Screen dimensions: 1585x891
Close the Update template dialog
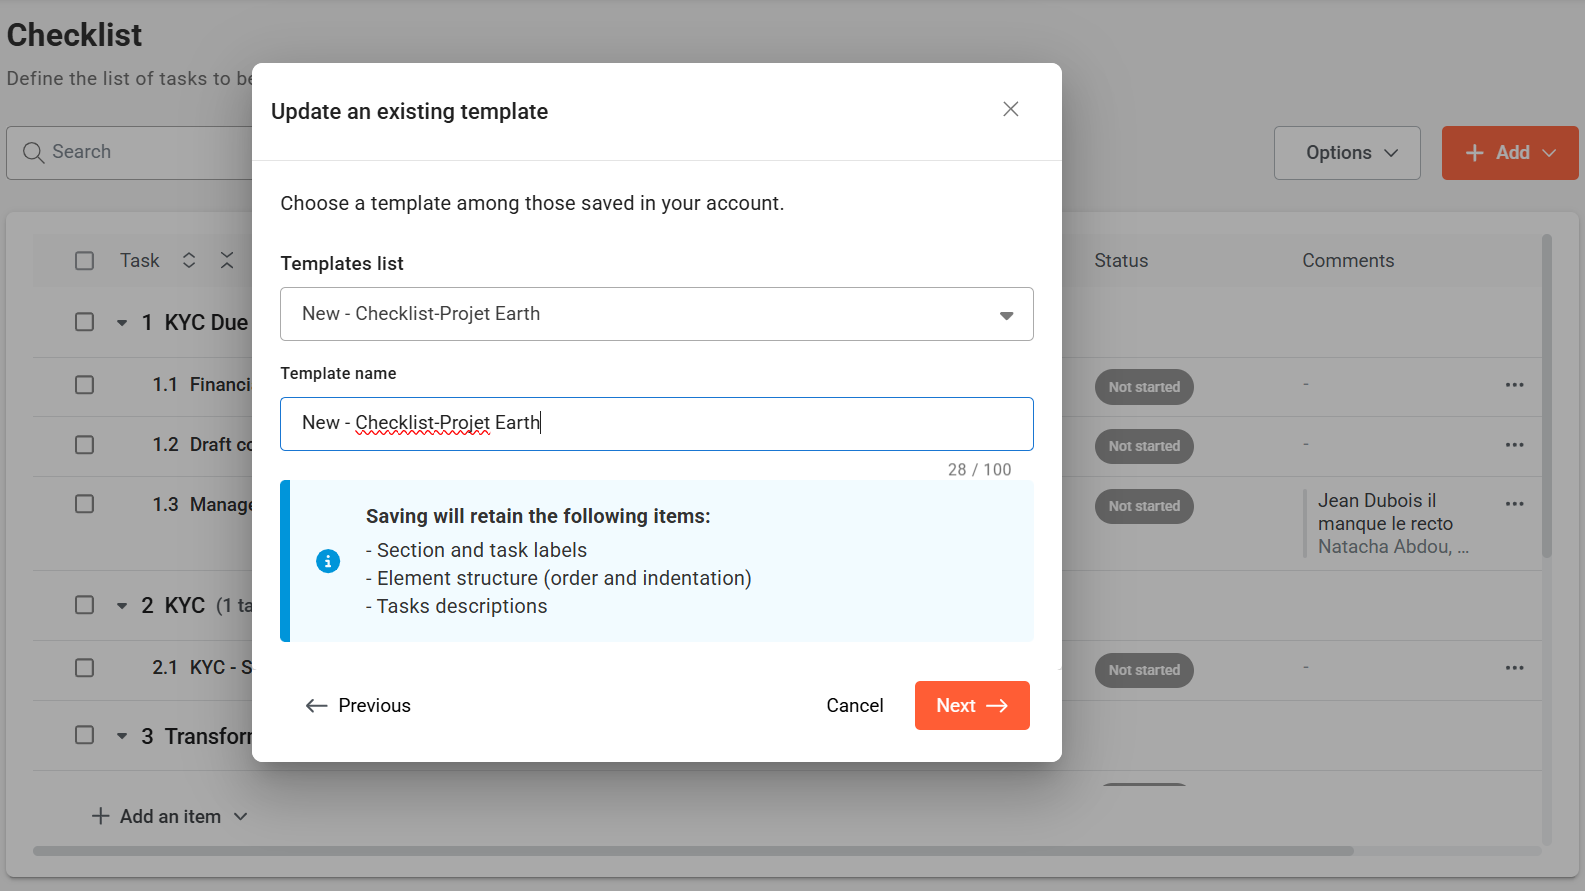click(x=1010, y=109)
